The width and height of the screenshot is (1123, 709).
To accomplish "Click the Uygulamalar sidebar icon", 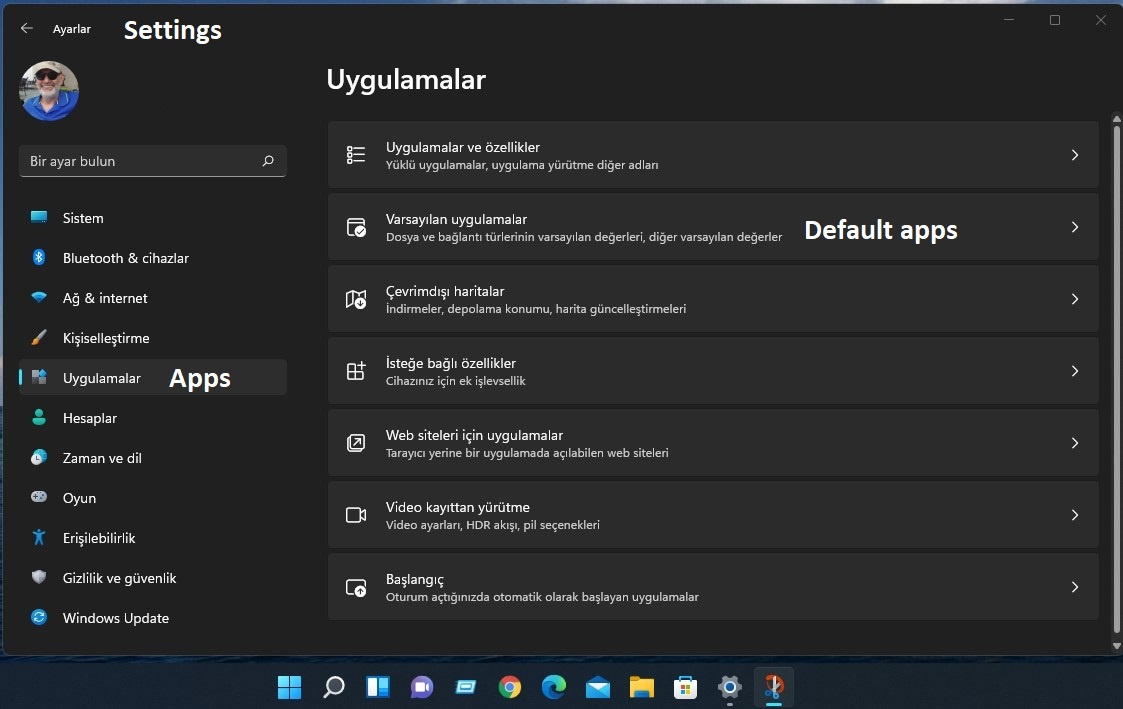I will pyautogui.click(x=39, y=377).
